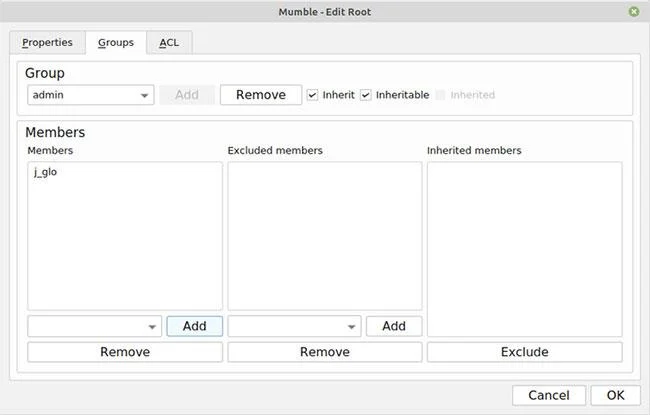The width and height of the screenshot is (650, 415).
Task: Click Add under the Members list
Action: tap(194, 326)
